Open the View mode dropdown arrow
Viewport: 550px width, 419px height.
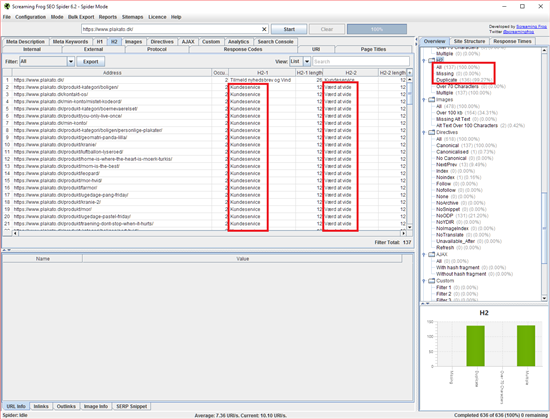307,61
